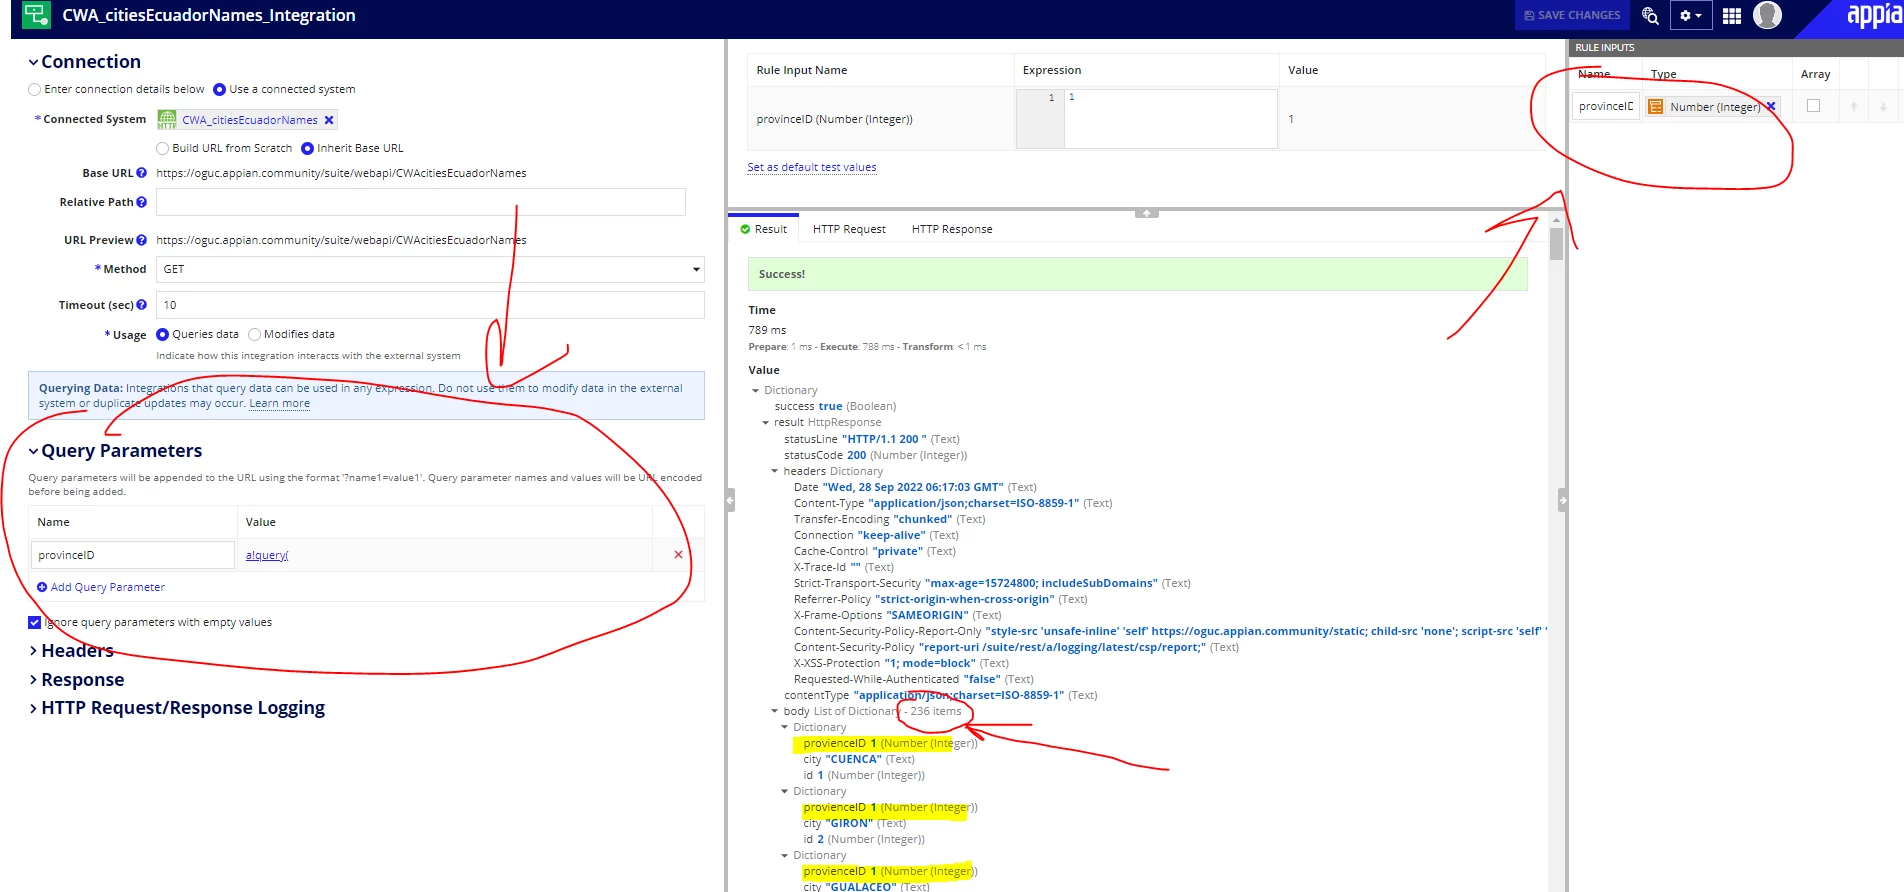Show help for URL Preview
This screenshot has height=892, width=1904.
(142, 240)
